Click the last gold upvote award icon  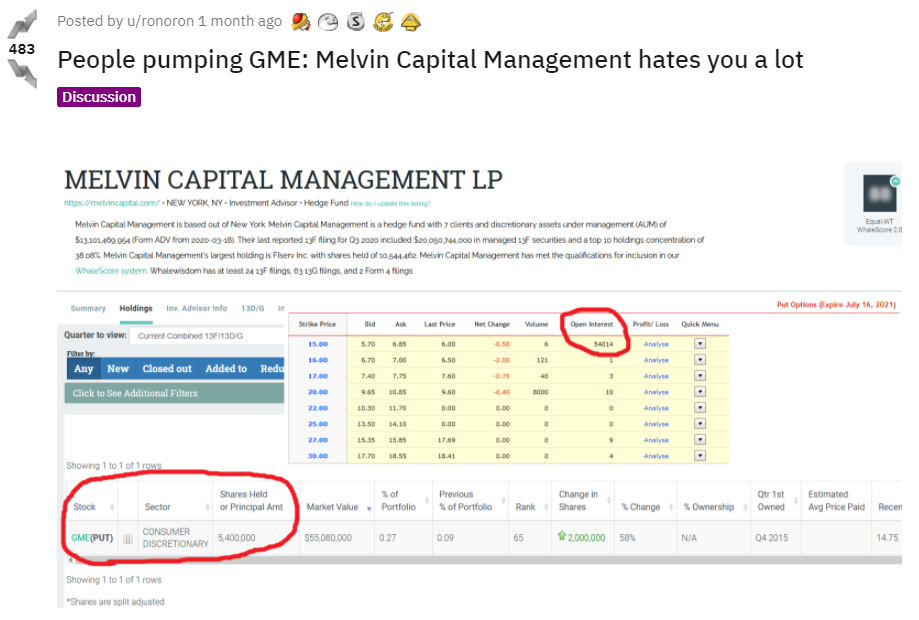pos(411,21)
